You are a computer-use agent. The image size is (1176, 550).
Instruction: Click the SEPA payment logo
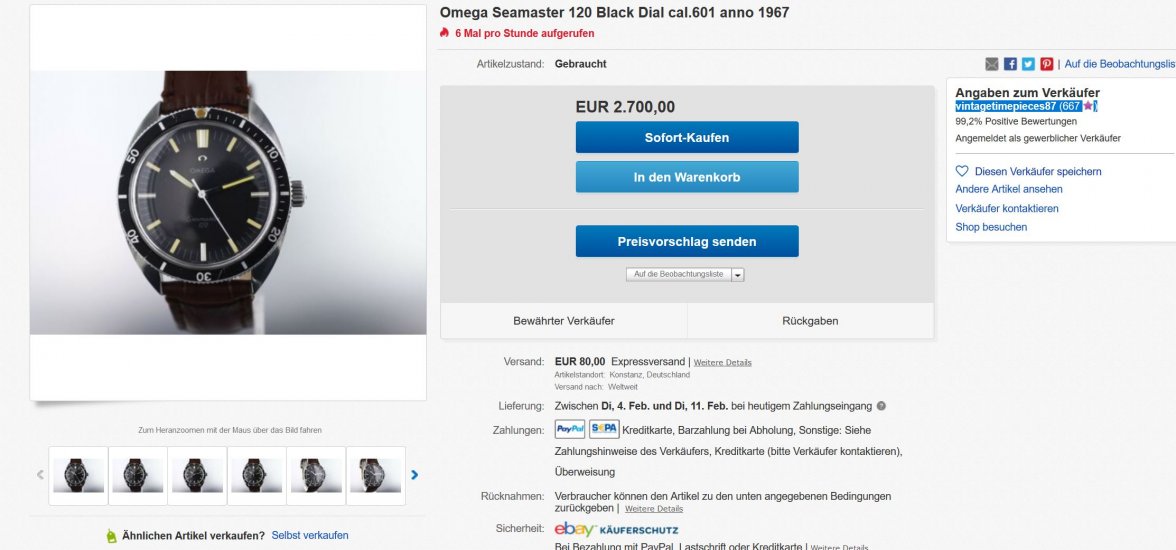tap(604, 429)
